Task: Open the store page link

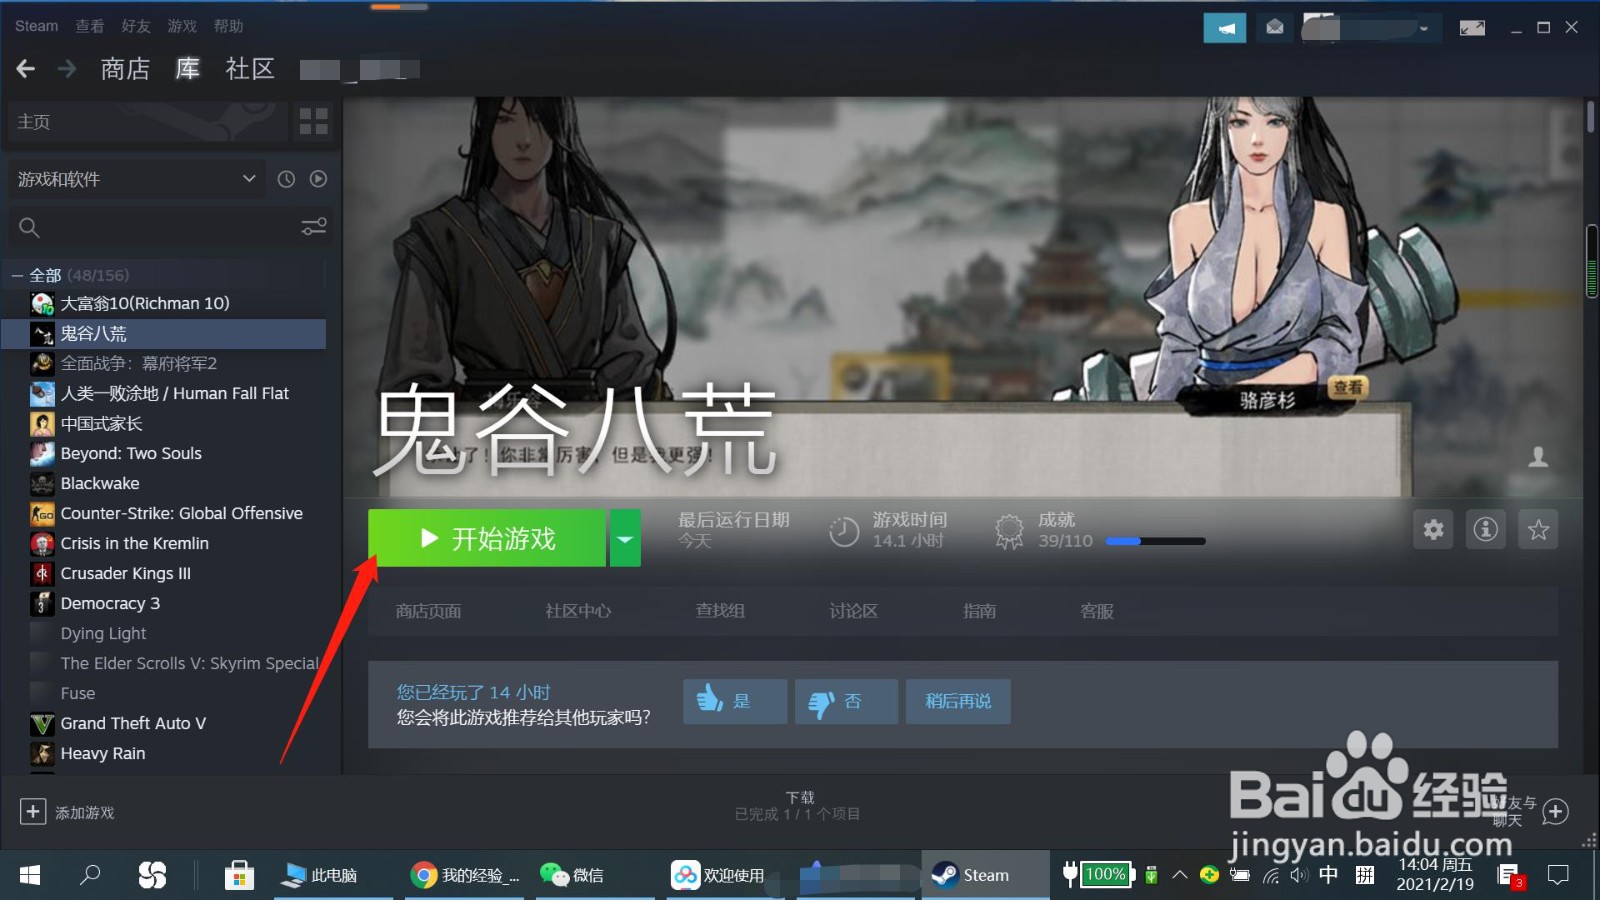Action: pyautogui.click(x=428, y=611)
